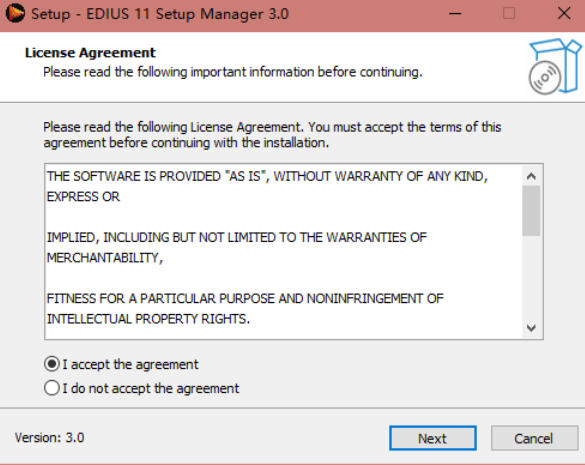The image size is (585, 465).
Task: Click the Cancel button
Action: click(534, 438)
